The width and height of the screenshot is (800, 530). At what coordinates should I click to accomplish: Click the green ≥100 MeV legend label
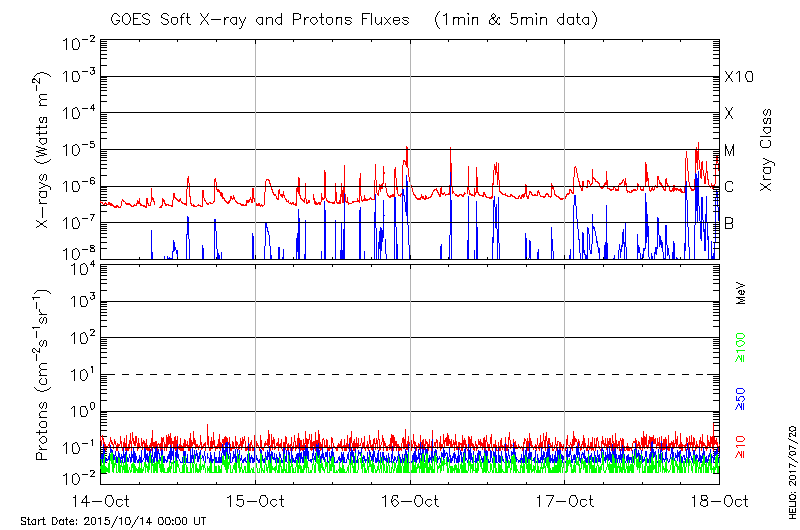coord(742,348)
